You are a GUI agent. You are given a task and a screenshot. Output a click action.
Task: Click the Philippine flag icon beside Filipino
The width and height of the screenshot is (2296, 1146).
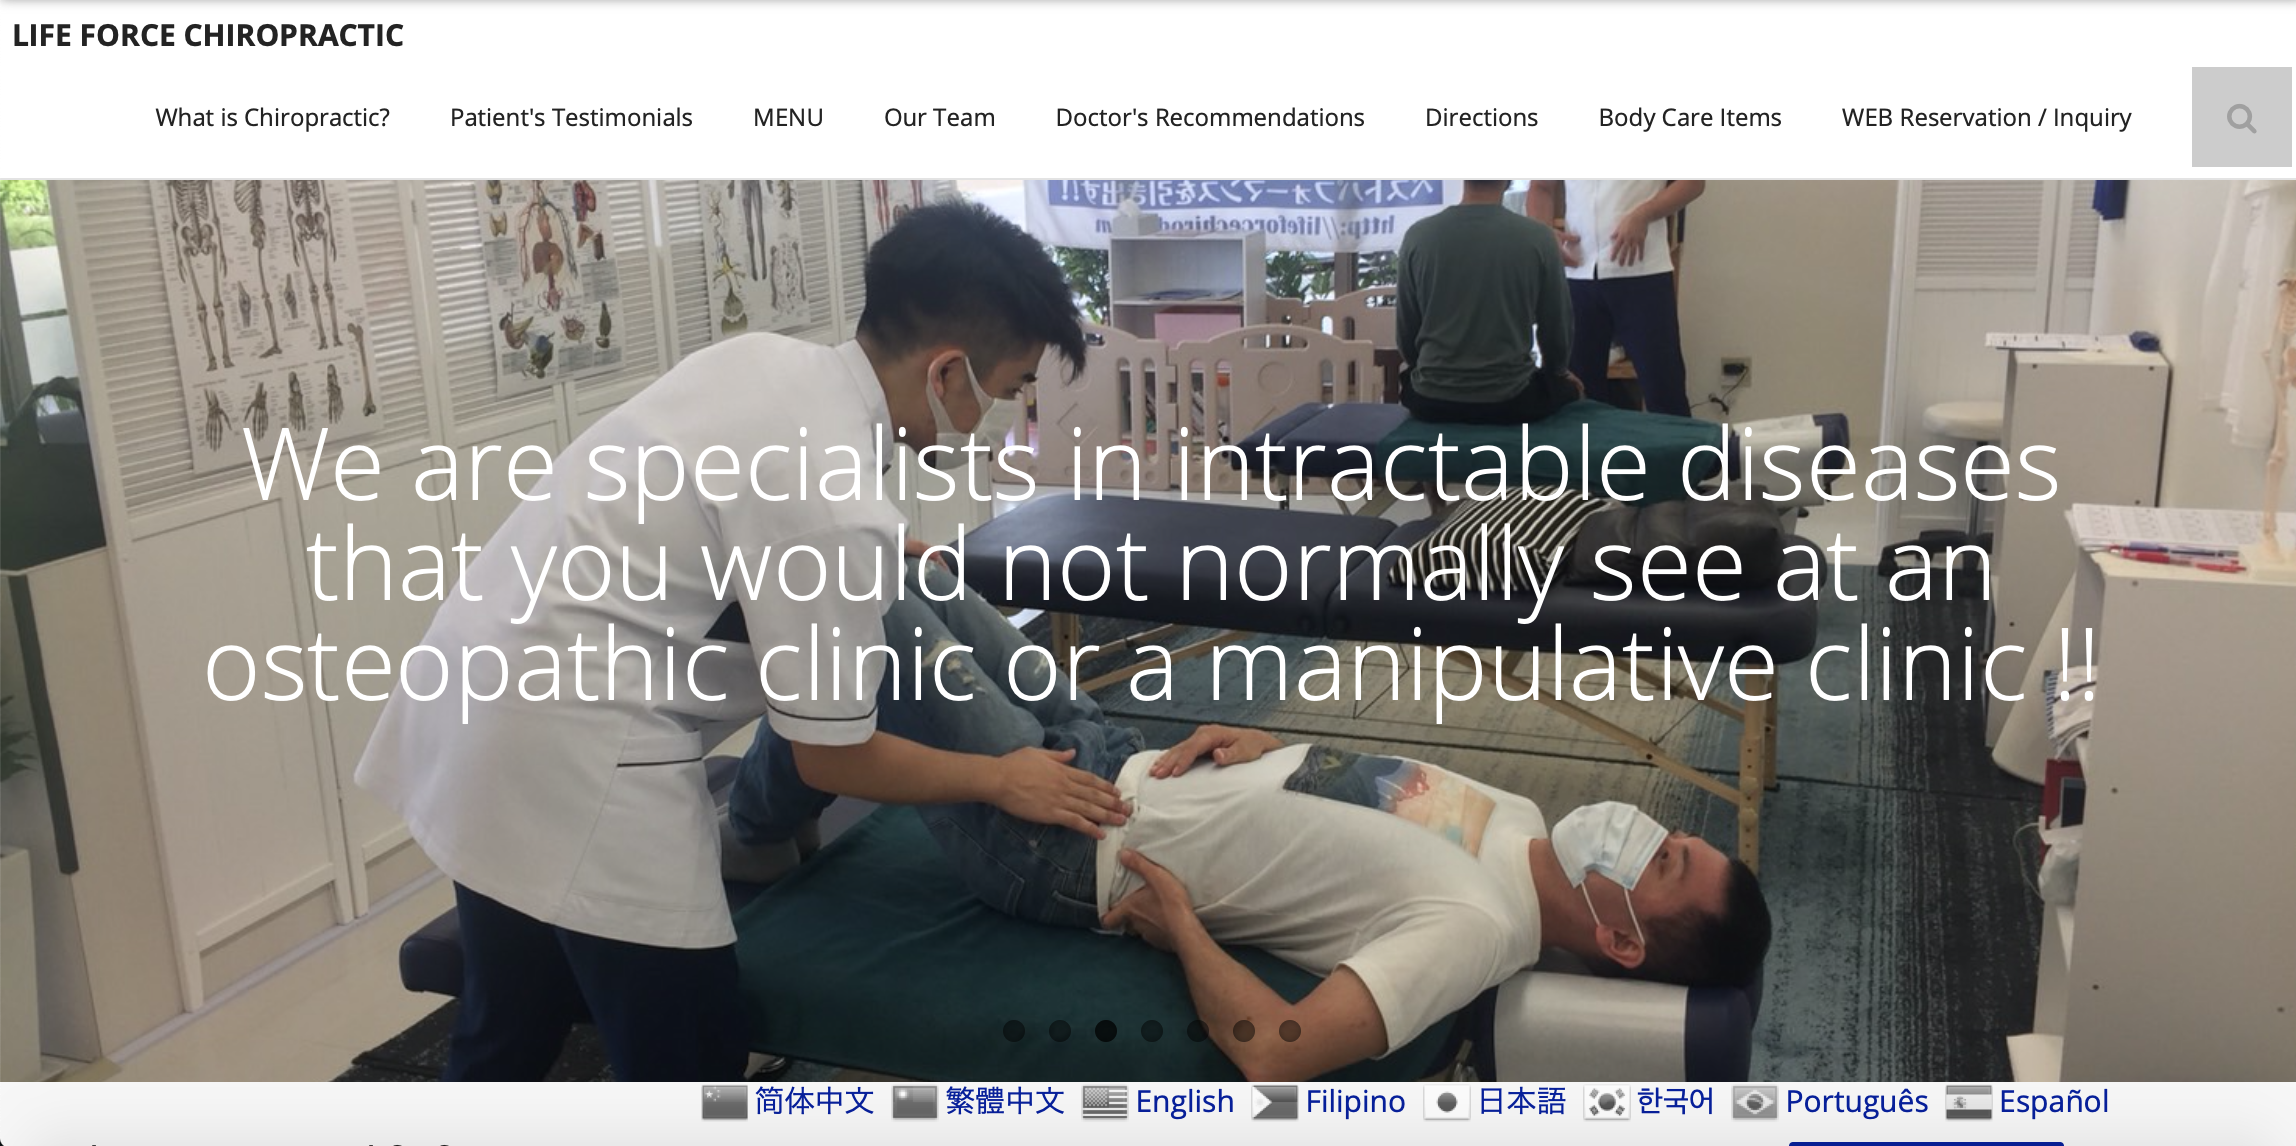coord(1275,1102)
